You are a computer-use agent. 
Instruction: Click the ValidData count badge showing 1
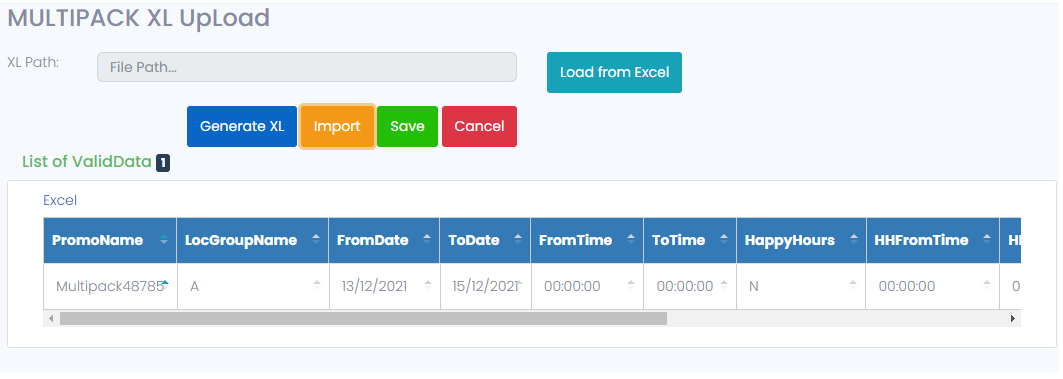pyautogui.click(x=163, y=163)
